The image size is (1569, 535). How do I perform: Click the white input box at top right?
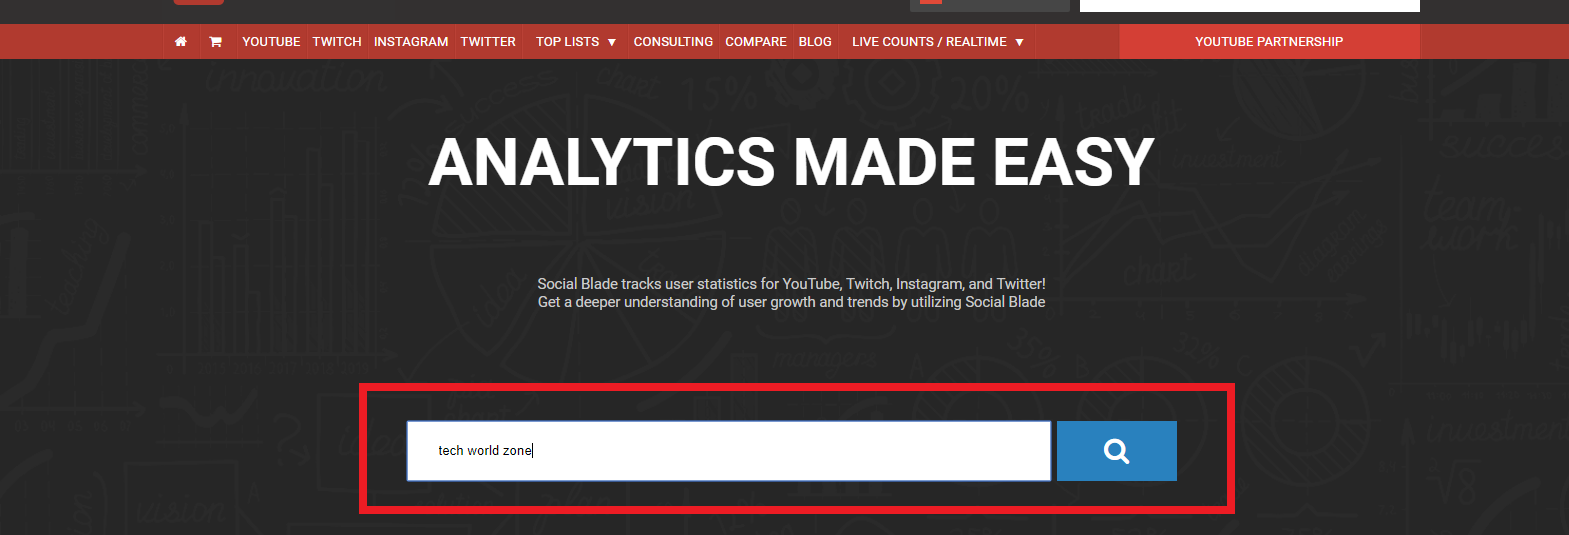coord(1250,6)
